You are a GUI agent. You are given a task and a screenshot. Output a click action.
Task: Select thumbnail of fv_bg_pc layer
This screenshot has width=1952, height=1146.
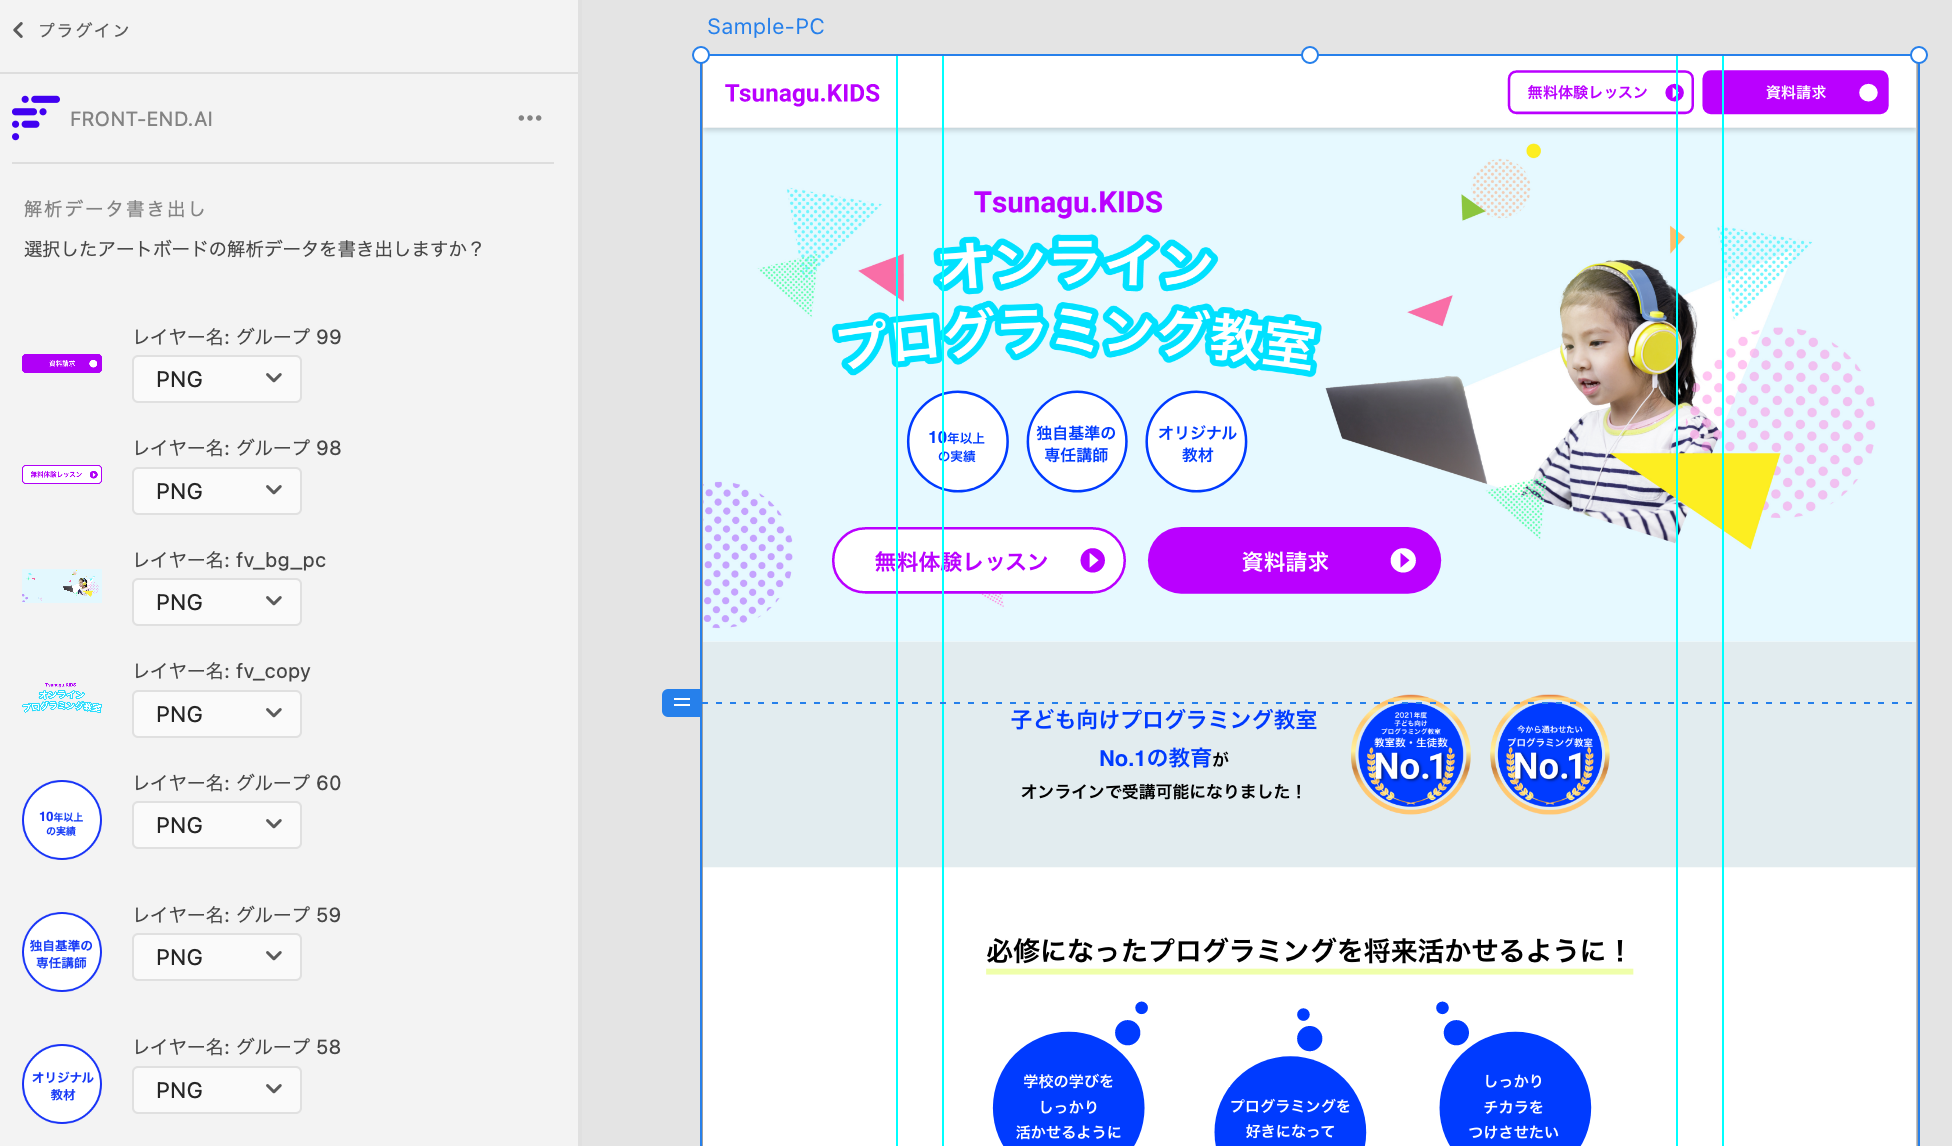pyautogui.click(x=62, y=585)
